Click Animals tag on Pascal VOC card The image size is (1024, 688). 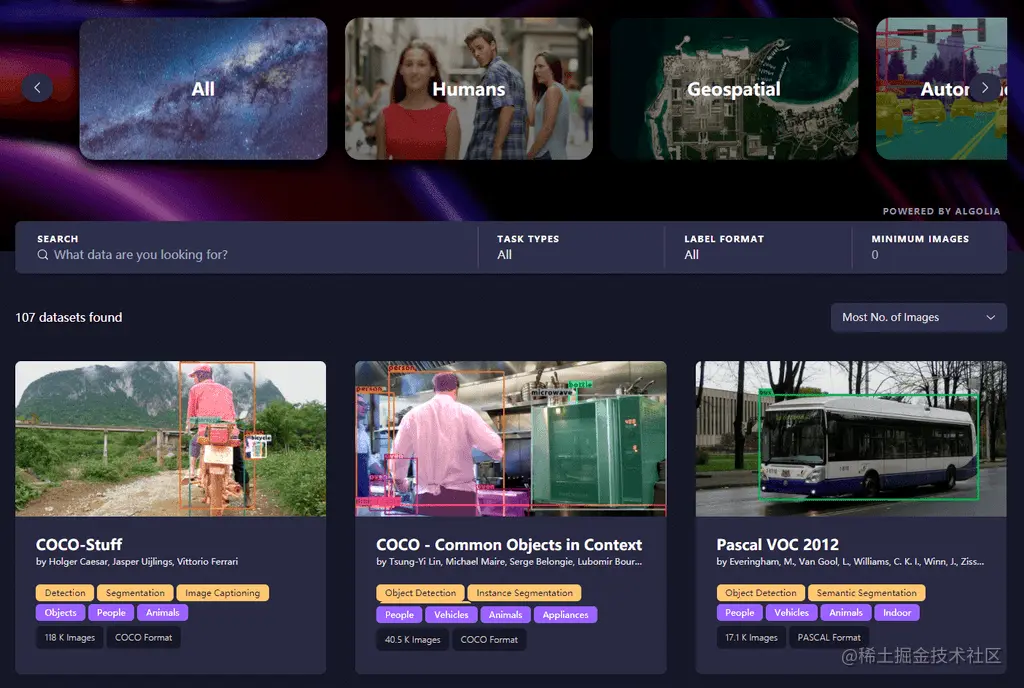point(846,612)
